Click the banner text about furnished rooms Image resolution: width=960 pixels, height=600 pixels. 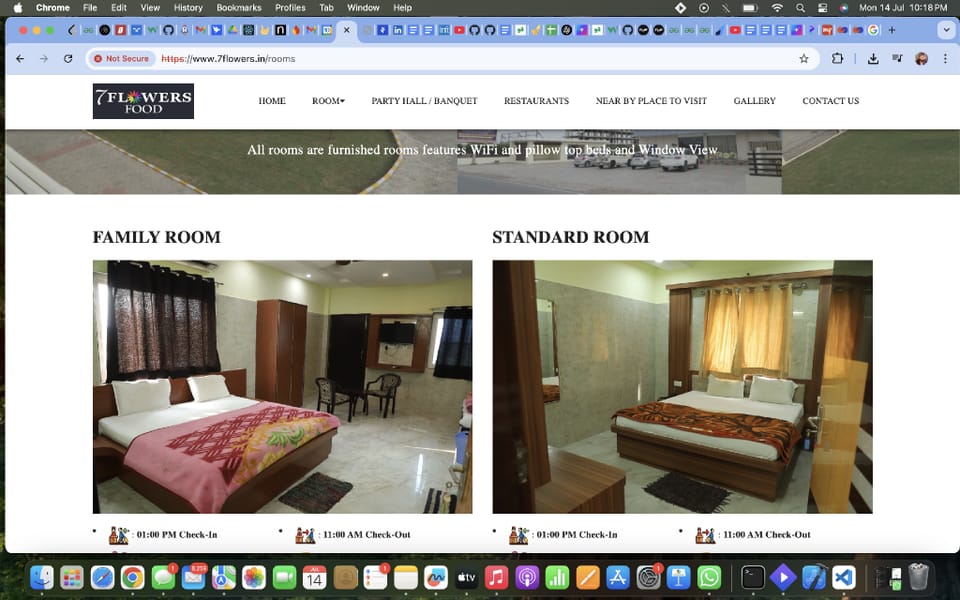click(x=482, y=150)
